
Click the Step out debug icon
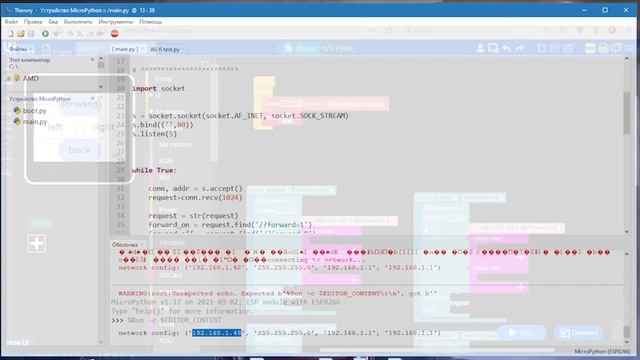pyautogui.click(x=89, y=34)
